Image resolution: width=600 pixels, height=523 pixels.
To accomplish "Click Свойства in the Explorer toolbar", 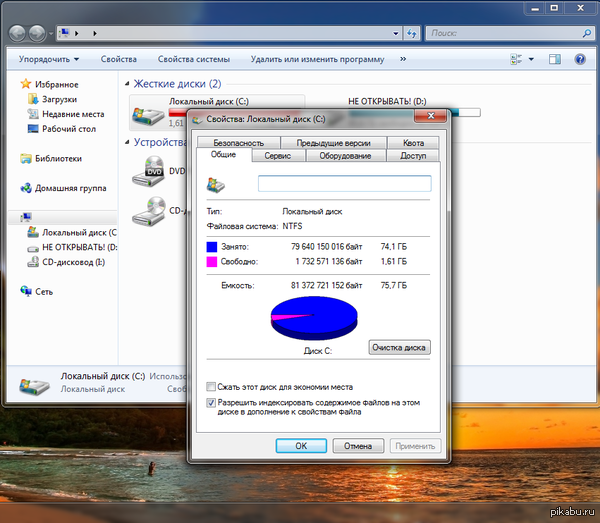I will pos(119,59).
